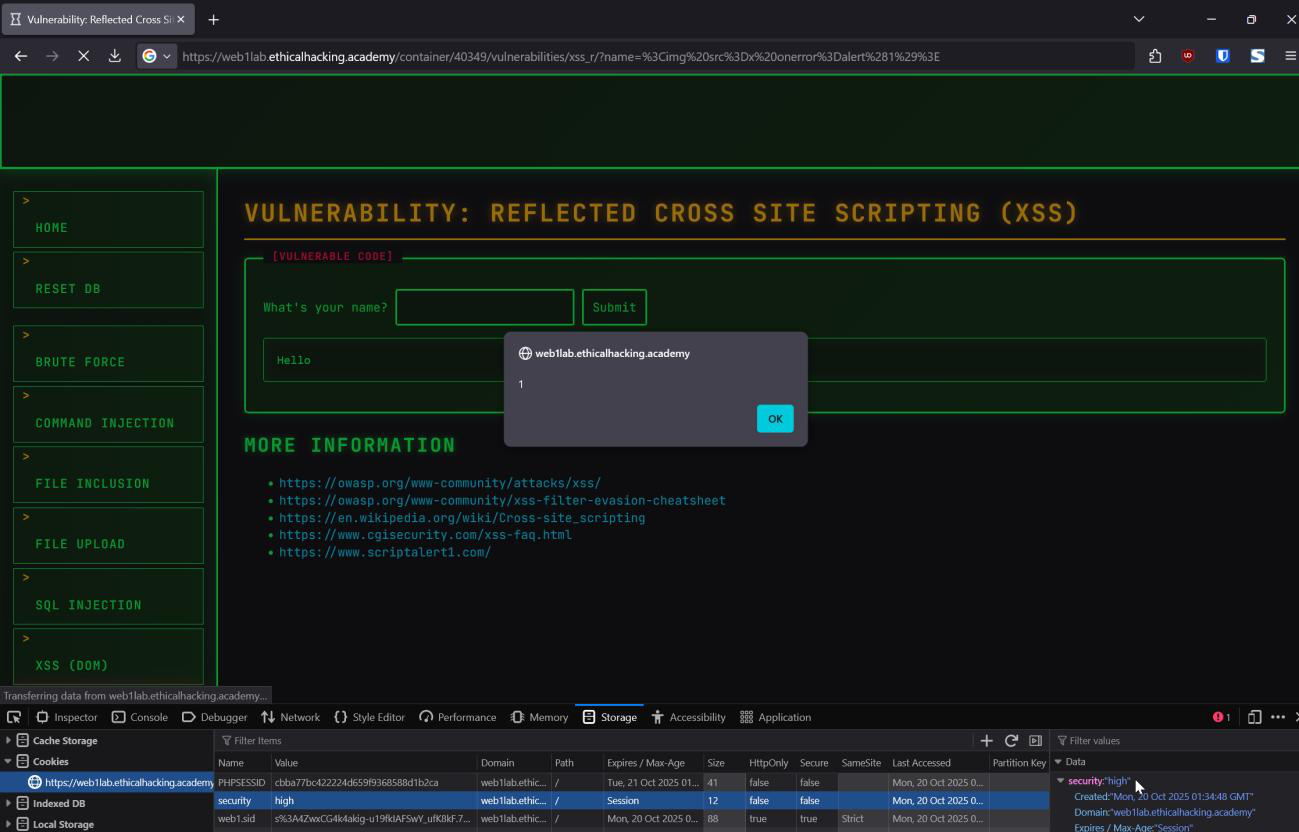Open the downloads toolbar icon
This screenshot has height=832, width=1299.
[114, 56]
